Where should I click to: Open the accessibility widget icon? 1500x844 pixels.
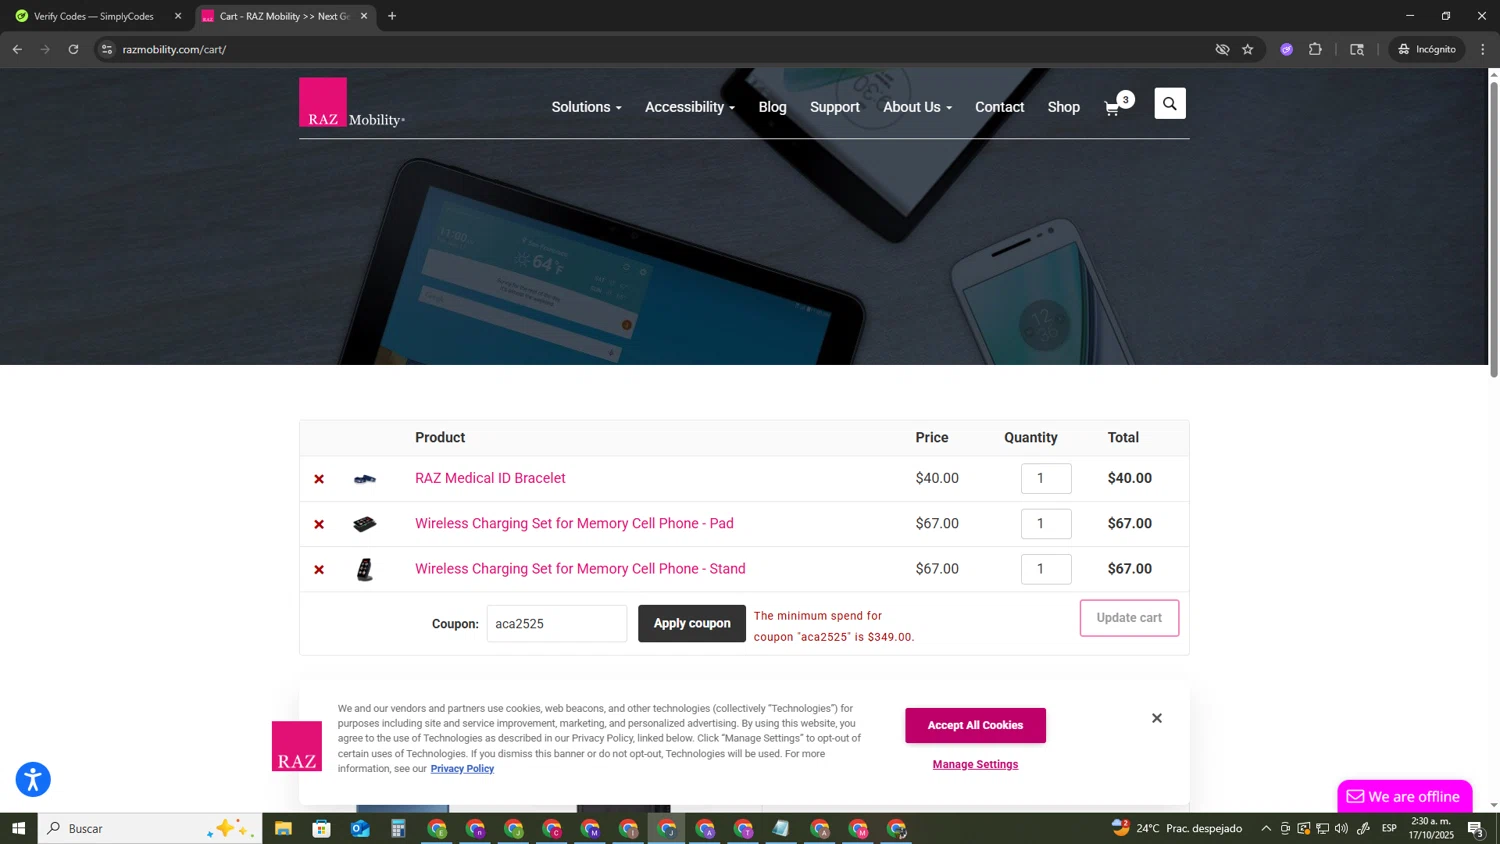click(x=33, y=779)
